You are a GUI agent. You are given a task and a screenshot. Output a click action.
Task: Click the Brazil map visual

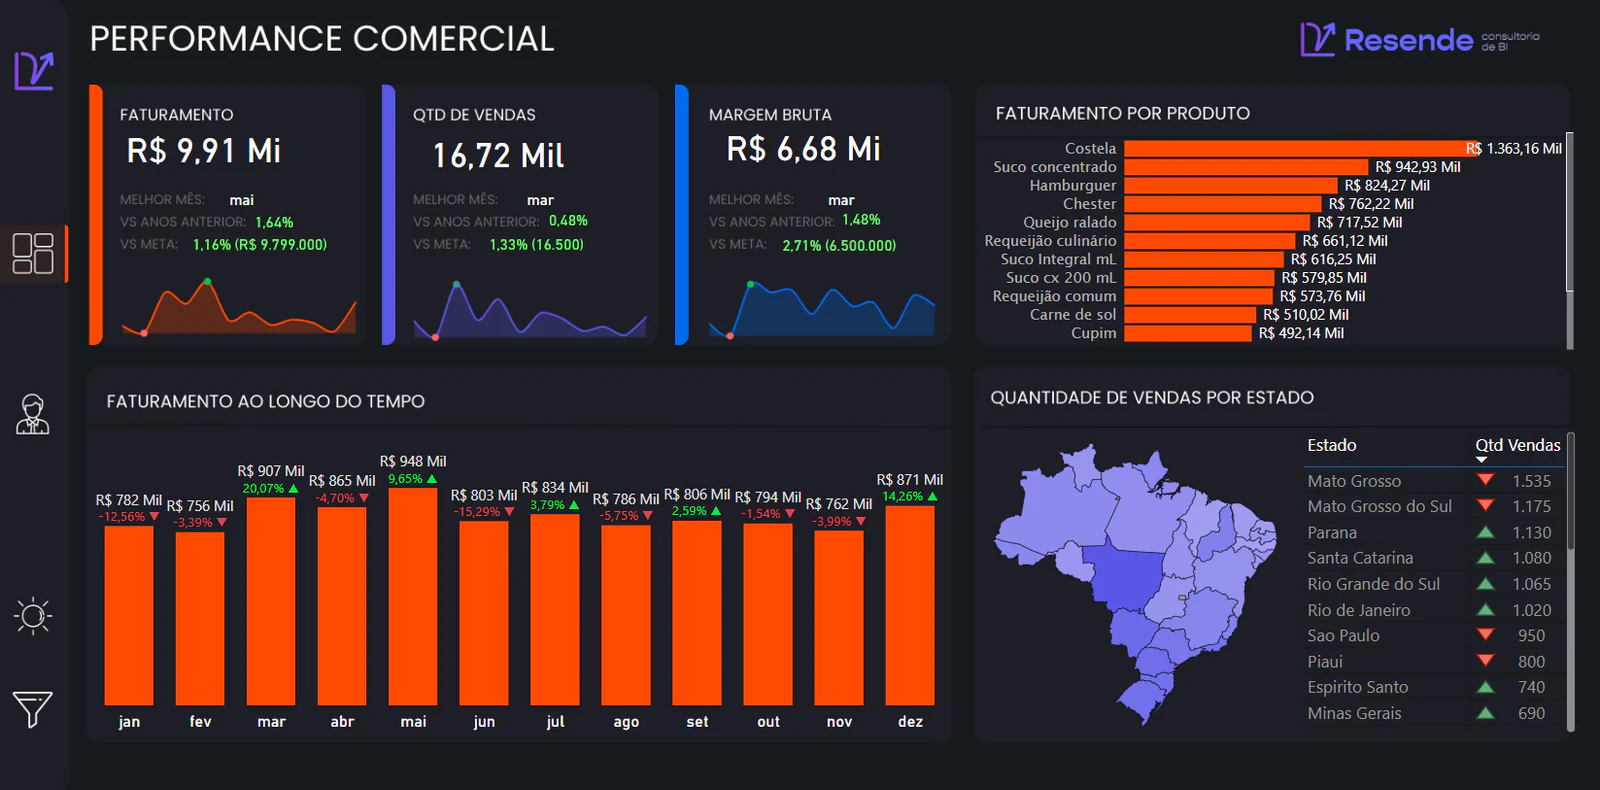(1135, 586)
